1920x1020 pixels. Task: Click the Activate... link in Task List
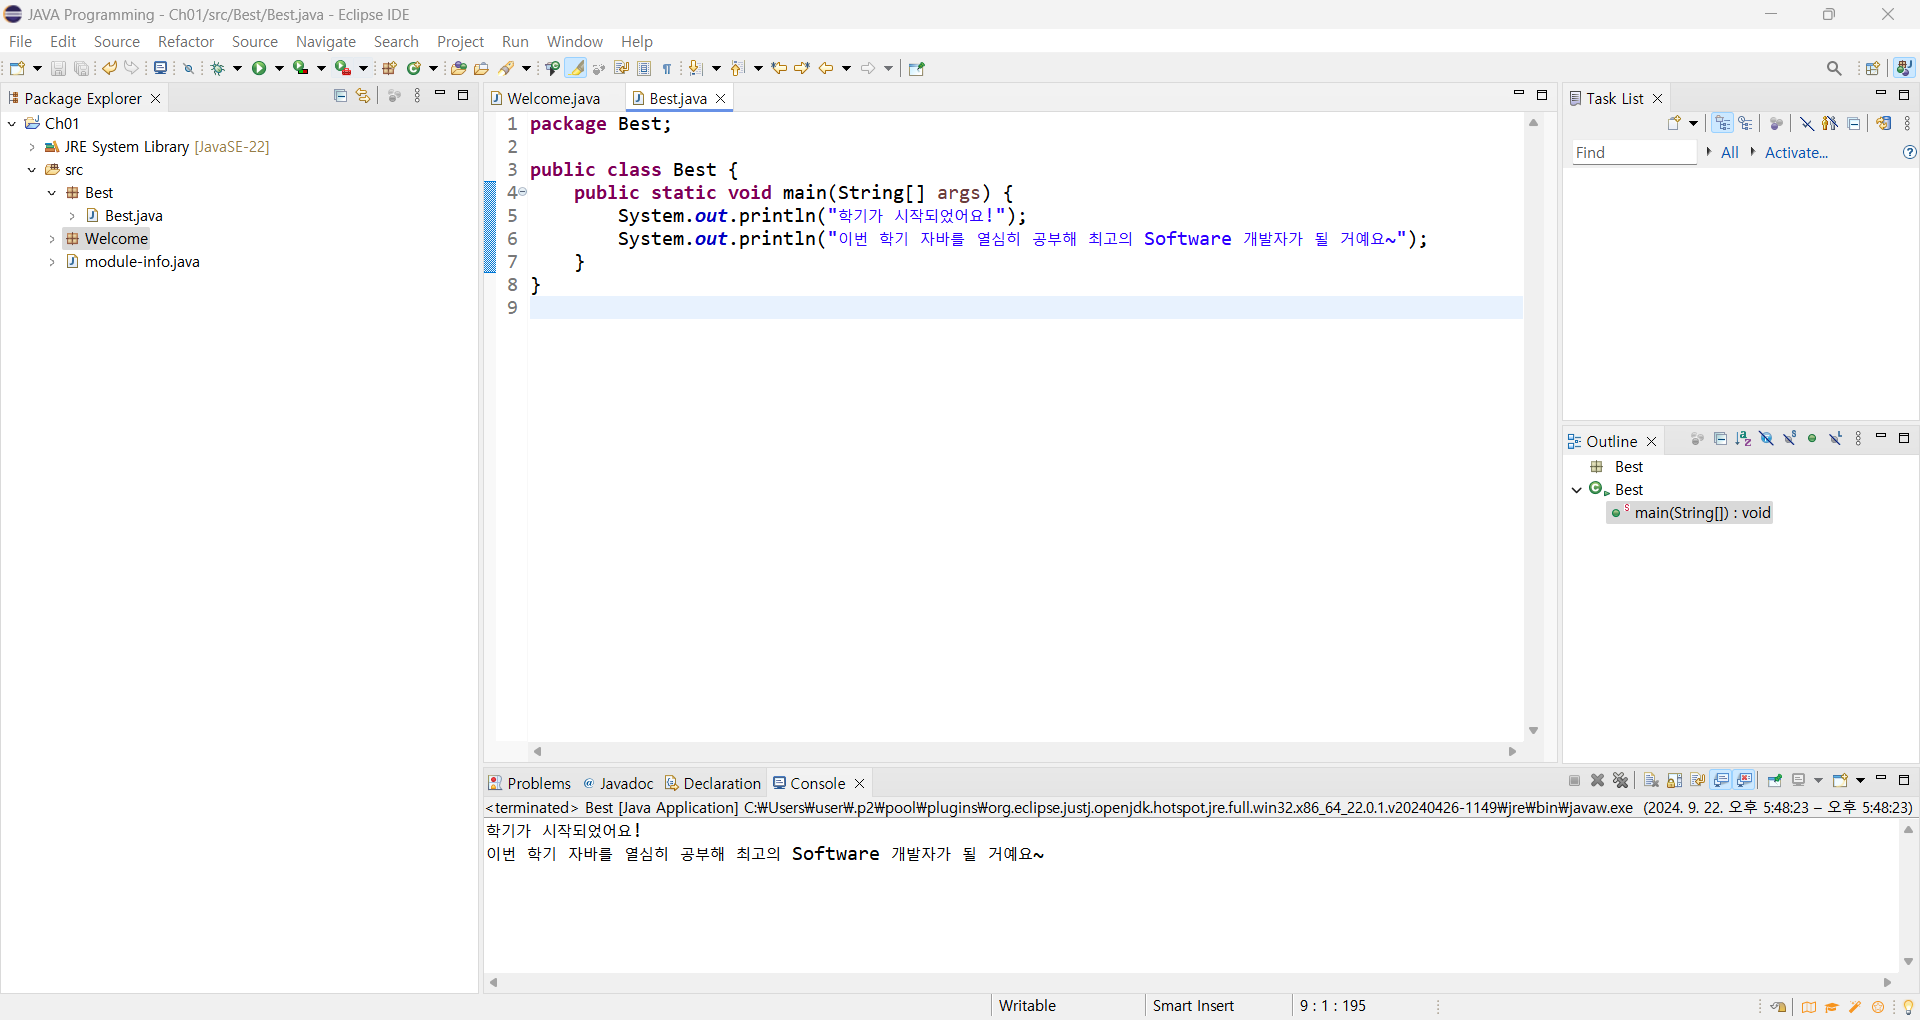coord(1796,152)
